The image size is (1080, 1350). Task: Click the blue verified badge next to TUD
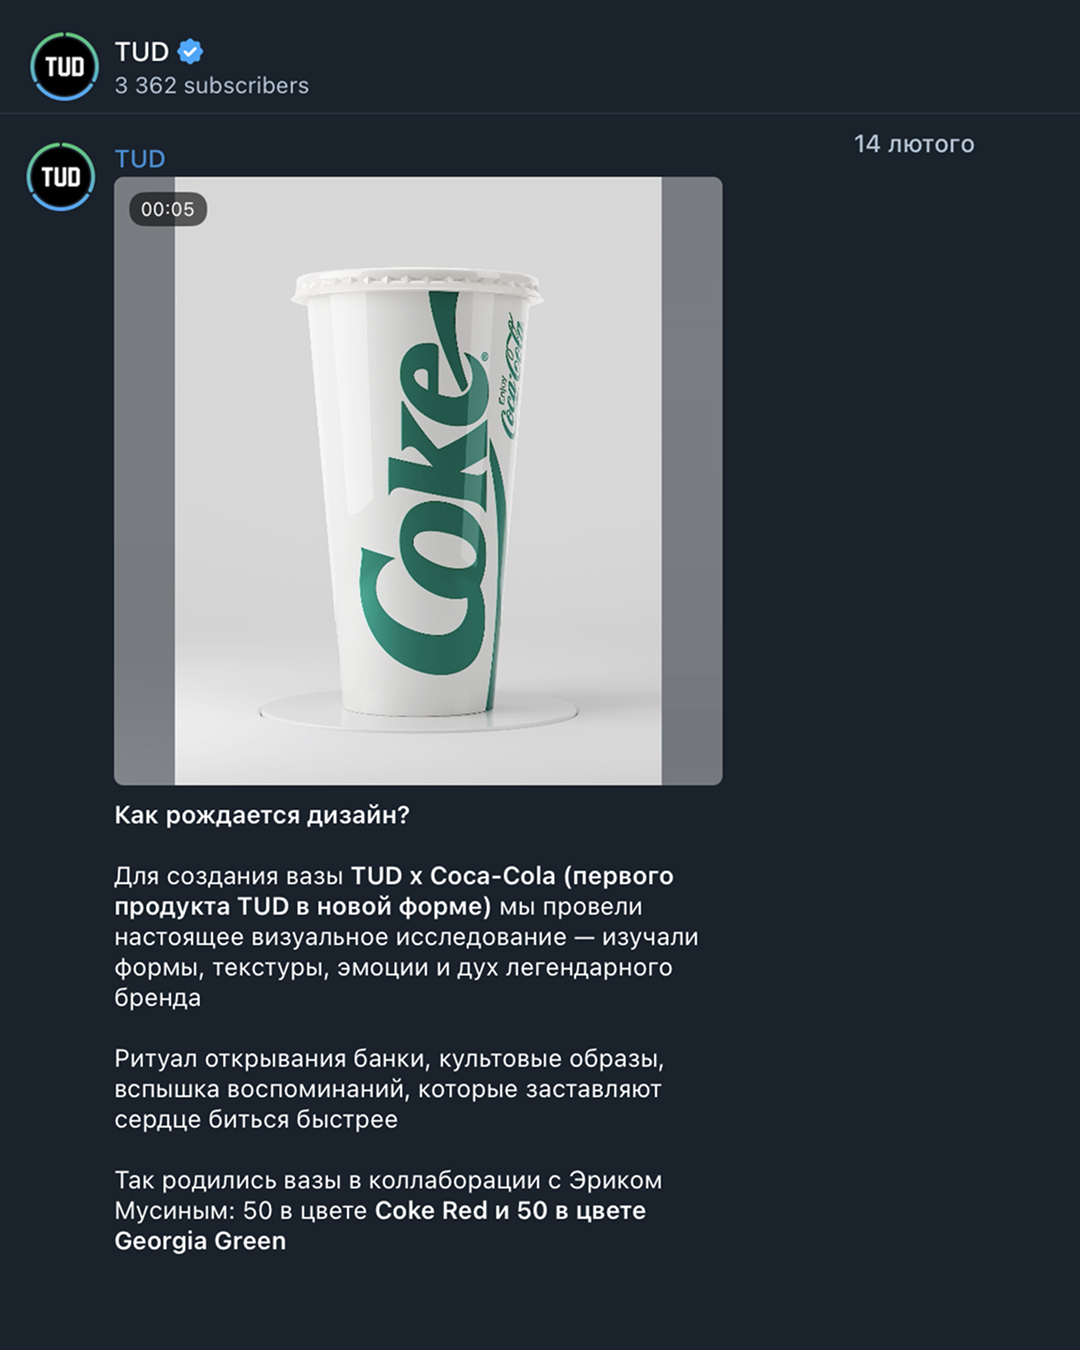[190, 51]
